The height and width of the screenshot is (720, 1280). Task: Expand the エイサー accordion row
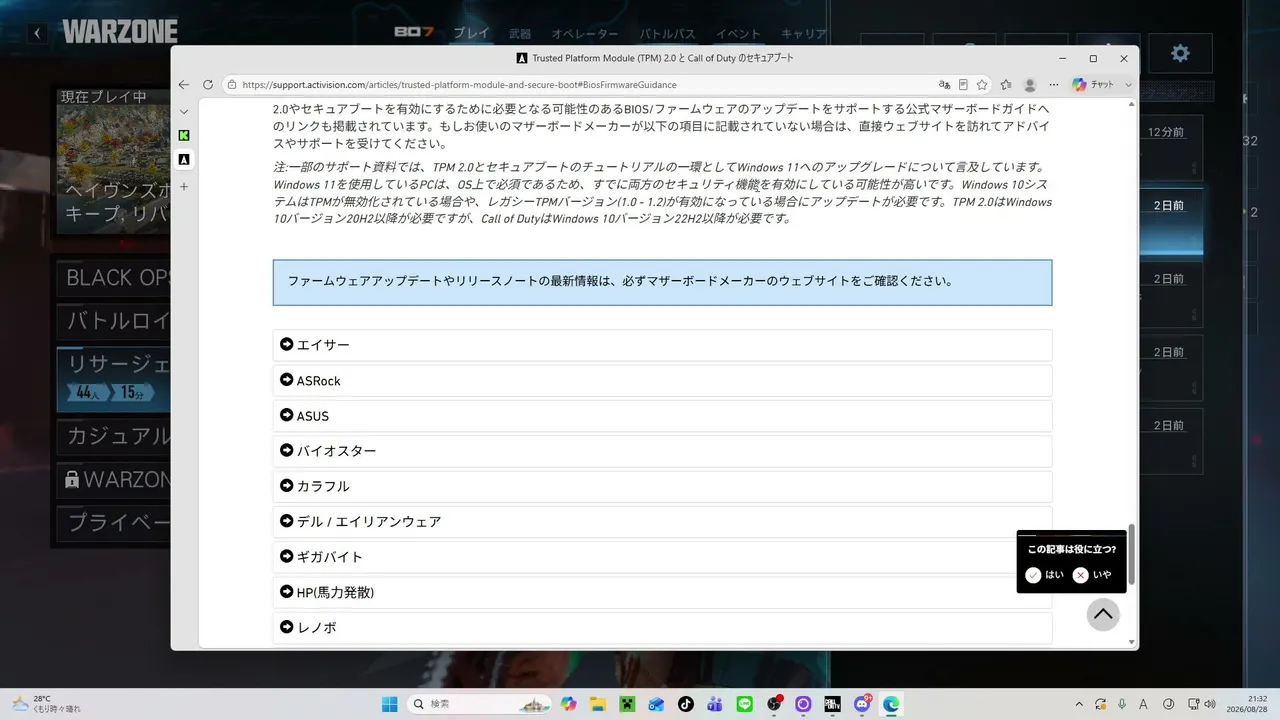[x=662, y=345]
